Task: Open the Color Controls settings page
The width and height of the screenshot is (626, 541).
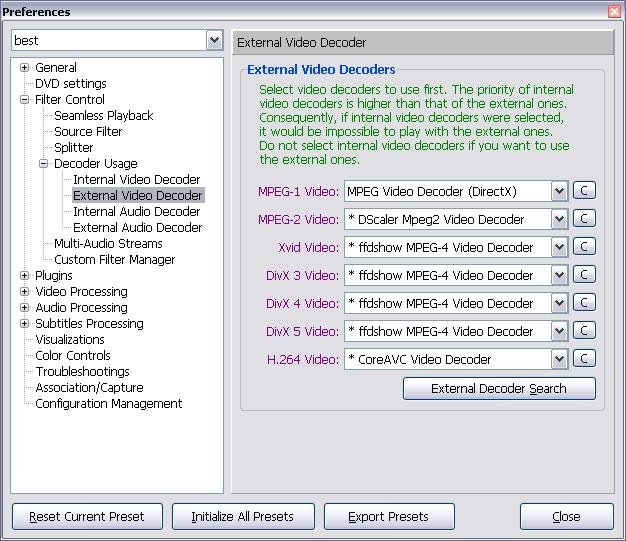Action: point(73,356)
